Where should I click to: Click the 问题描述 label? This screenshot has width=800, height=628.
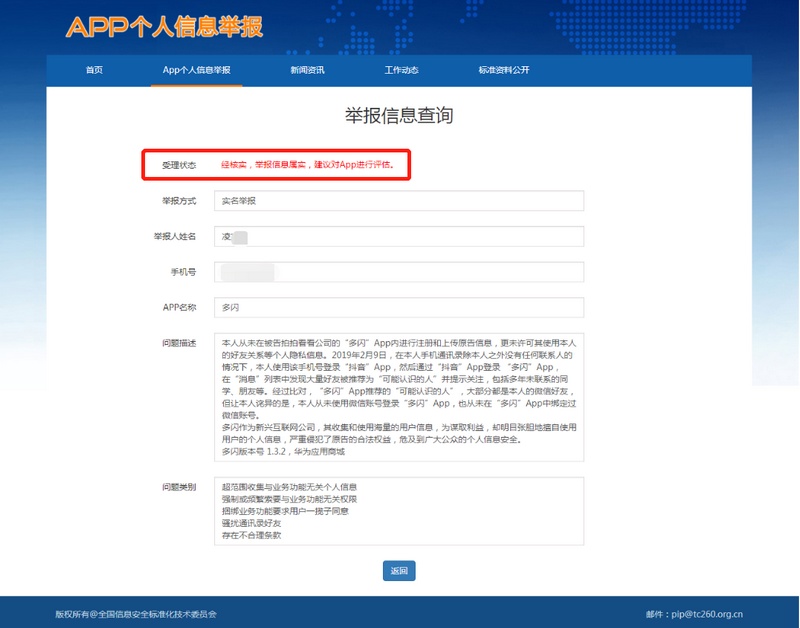click(x=179, y=343)
